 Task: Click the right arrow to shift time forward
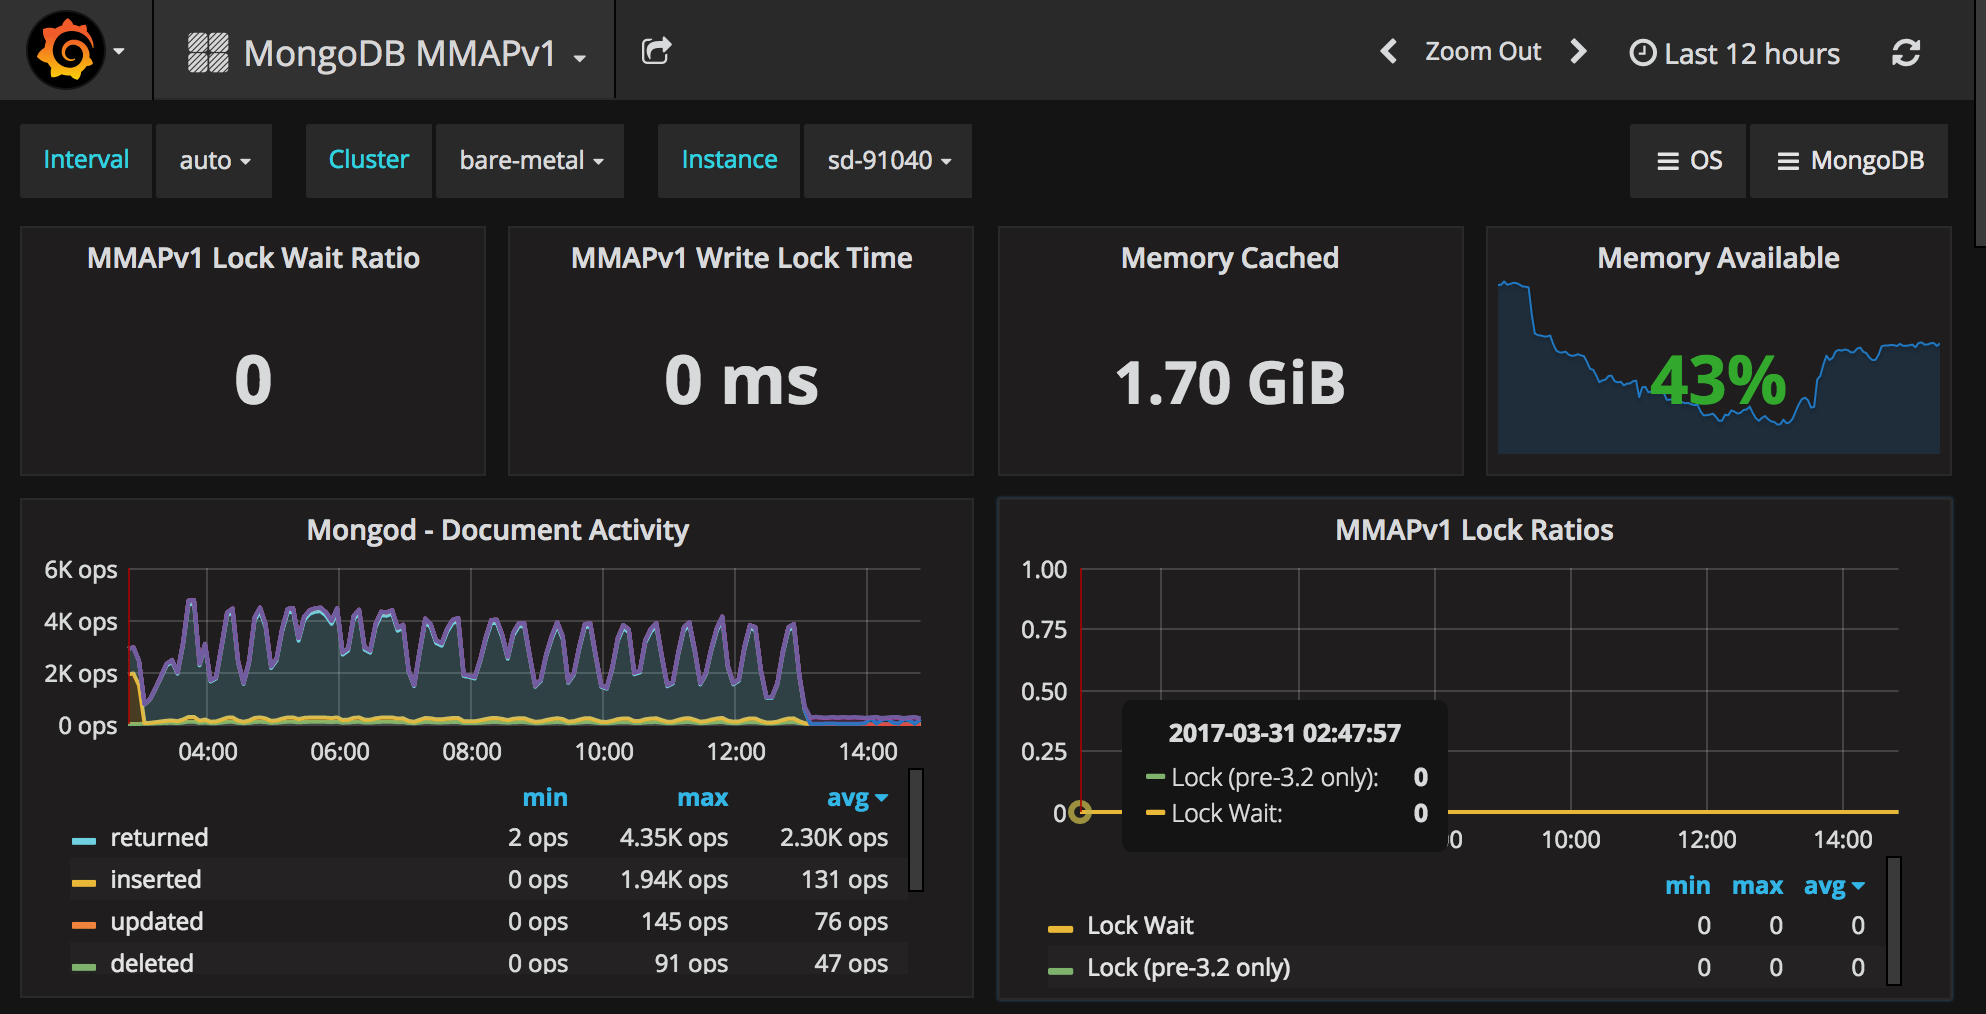pyautogui.click(x=1578, y=52)
